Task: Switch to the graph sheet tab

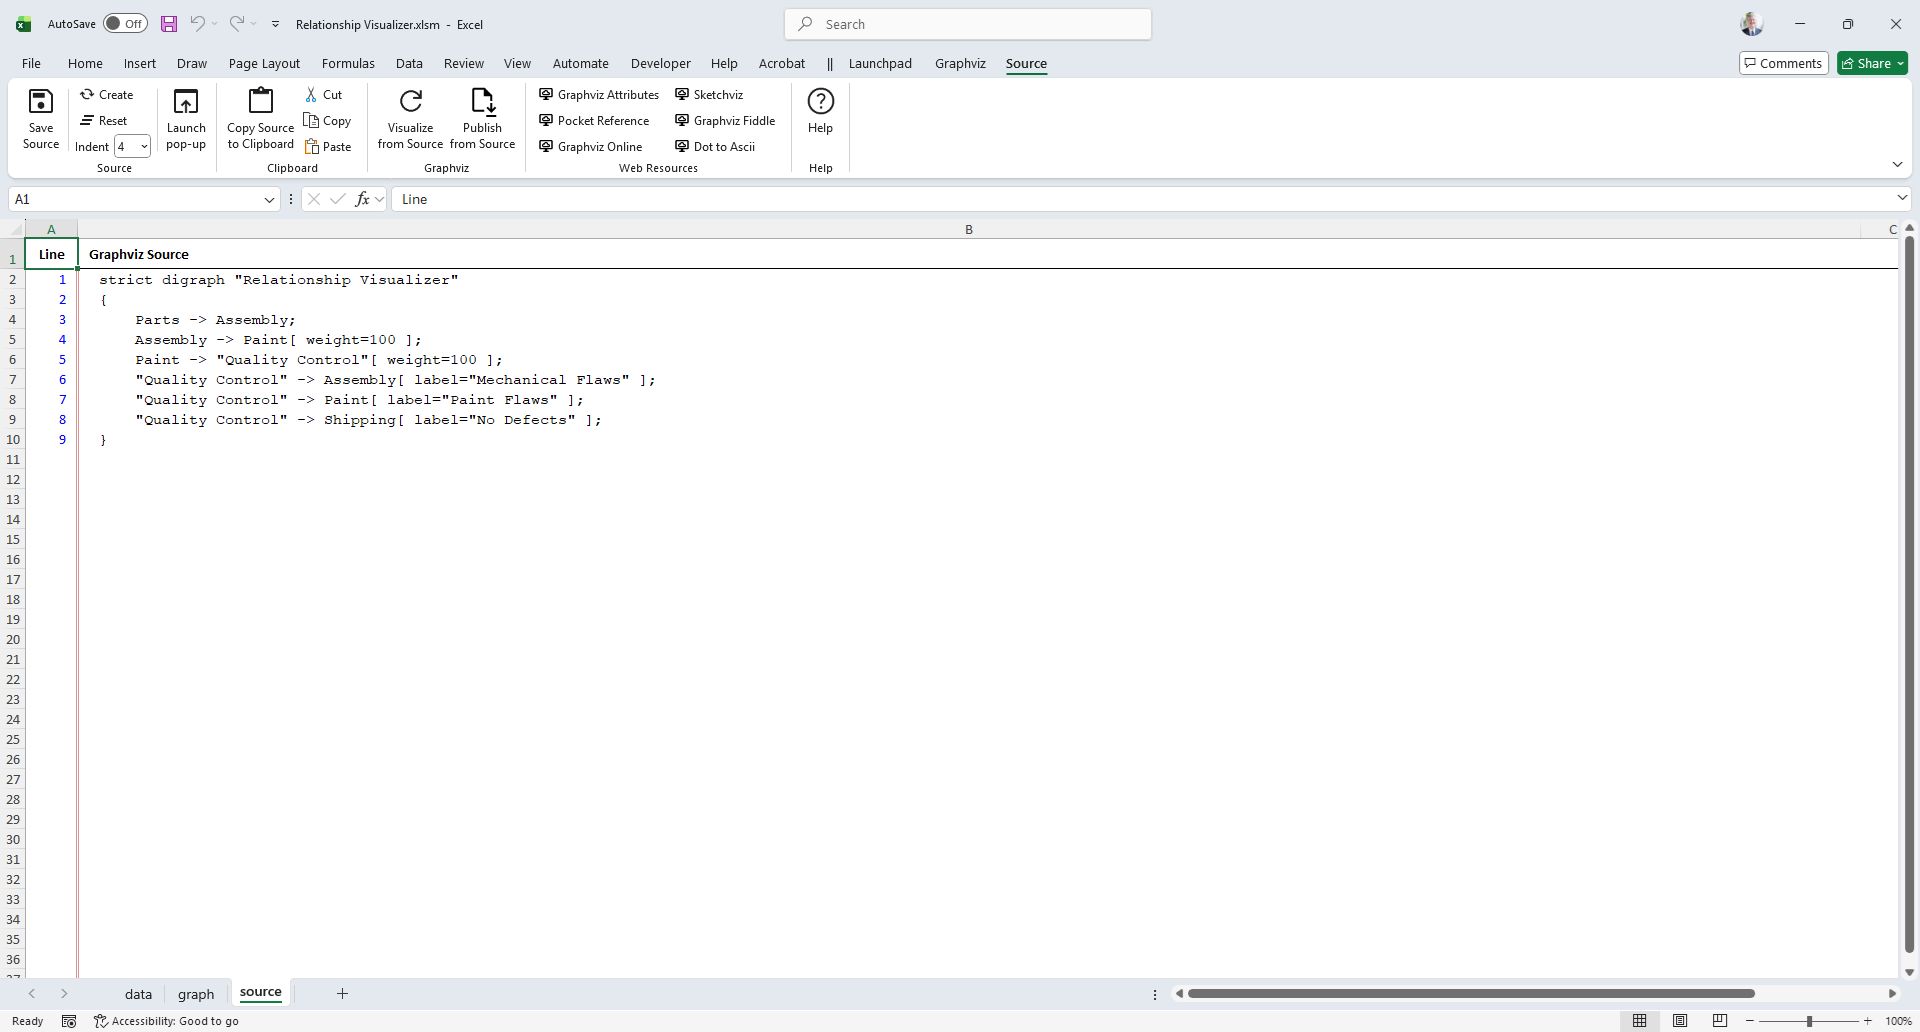Action: (x=196, y=994)
